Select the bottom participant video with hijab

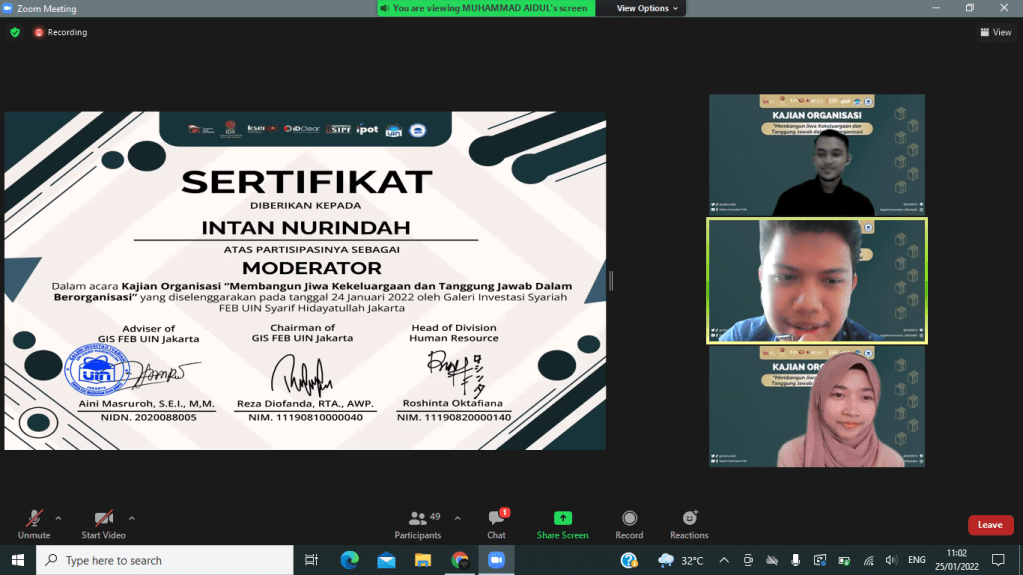pyautogui.click(x=816, y=406)
